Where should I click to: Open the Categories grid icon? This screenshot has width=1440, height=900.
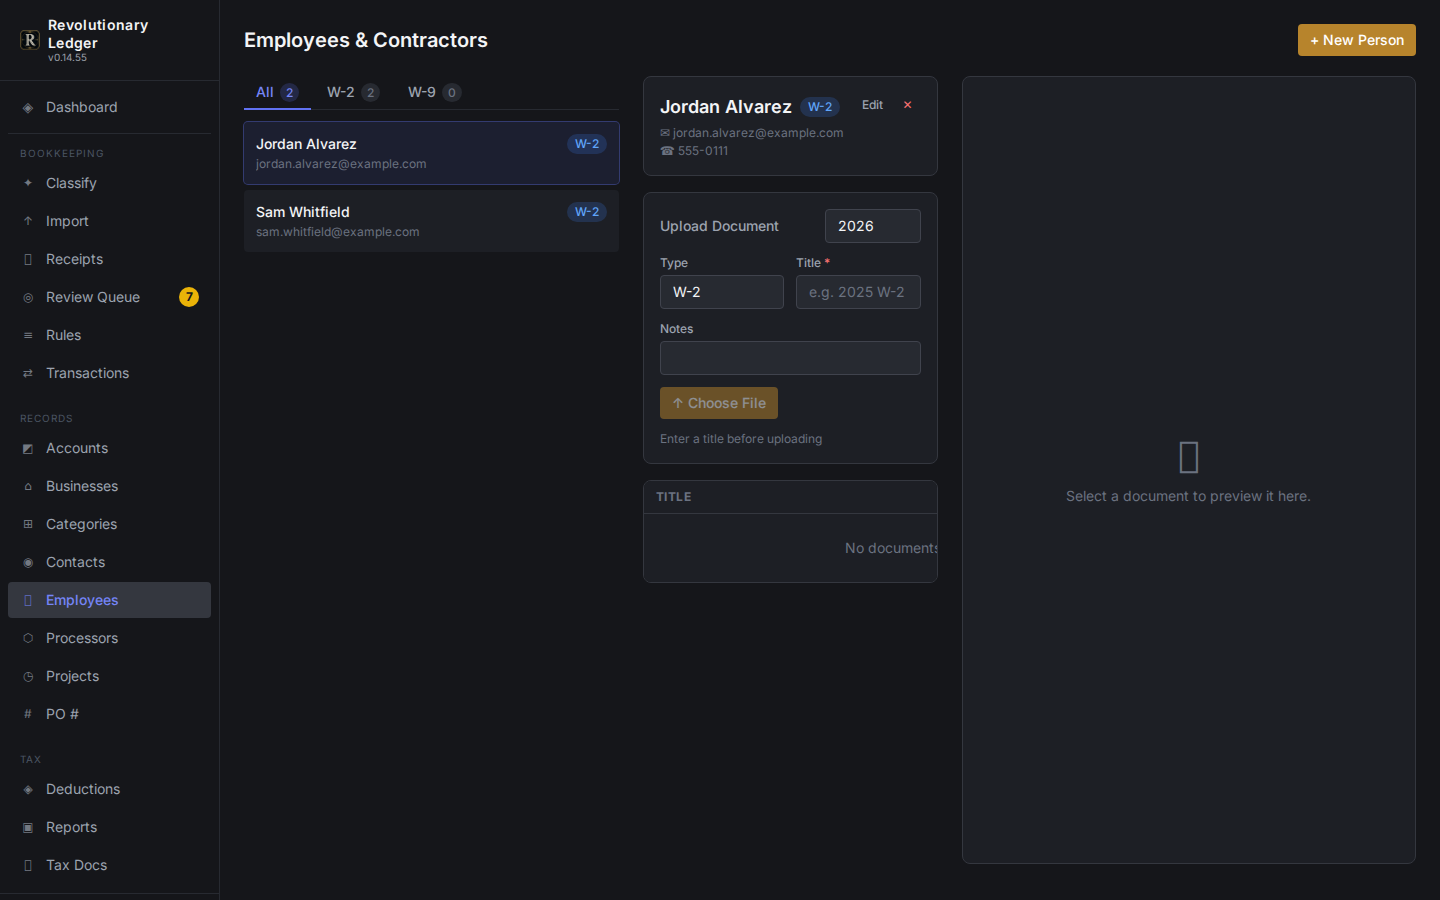[28, 525]
